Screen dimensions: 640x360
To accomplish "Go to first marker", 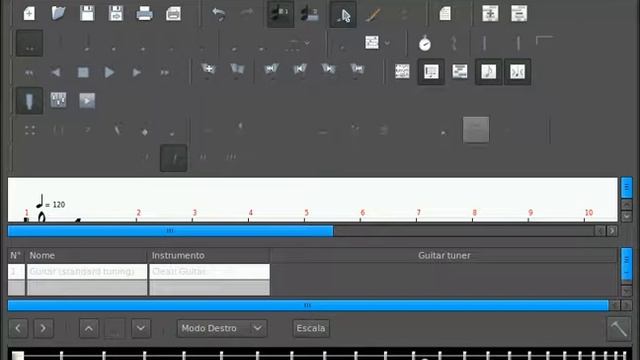I will 271,69.
